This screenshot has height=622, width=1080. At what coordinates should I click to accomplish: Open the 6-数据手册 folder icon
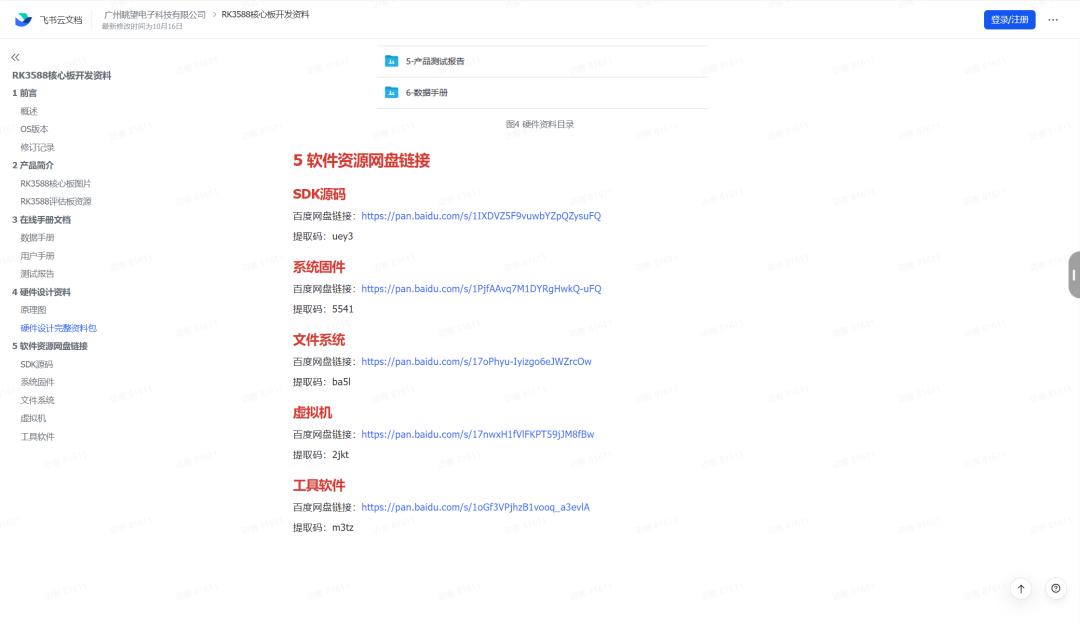coord(390,92)
